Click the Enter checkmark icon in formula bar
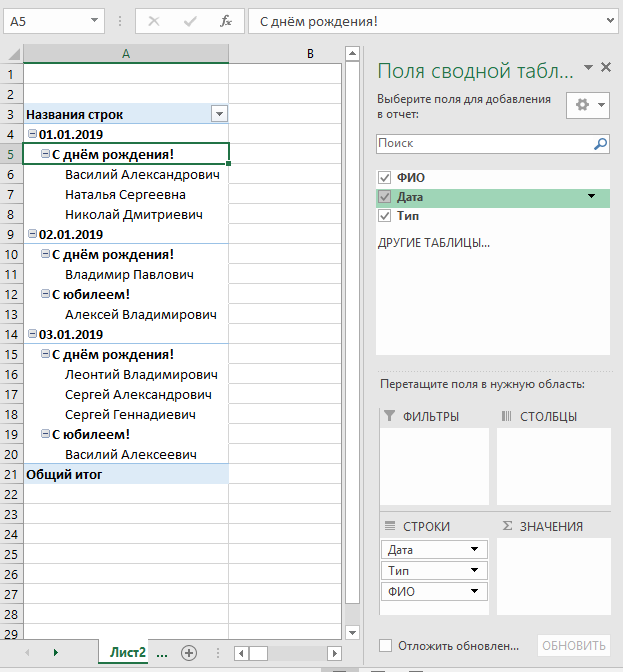The width and height of the screenshot is (623, 672). tap(190, 21)
